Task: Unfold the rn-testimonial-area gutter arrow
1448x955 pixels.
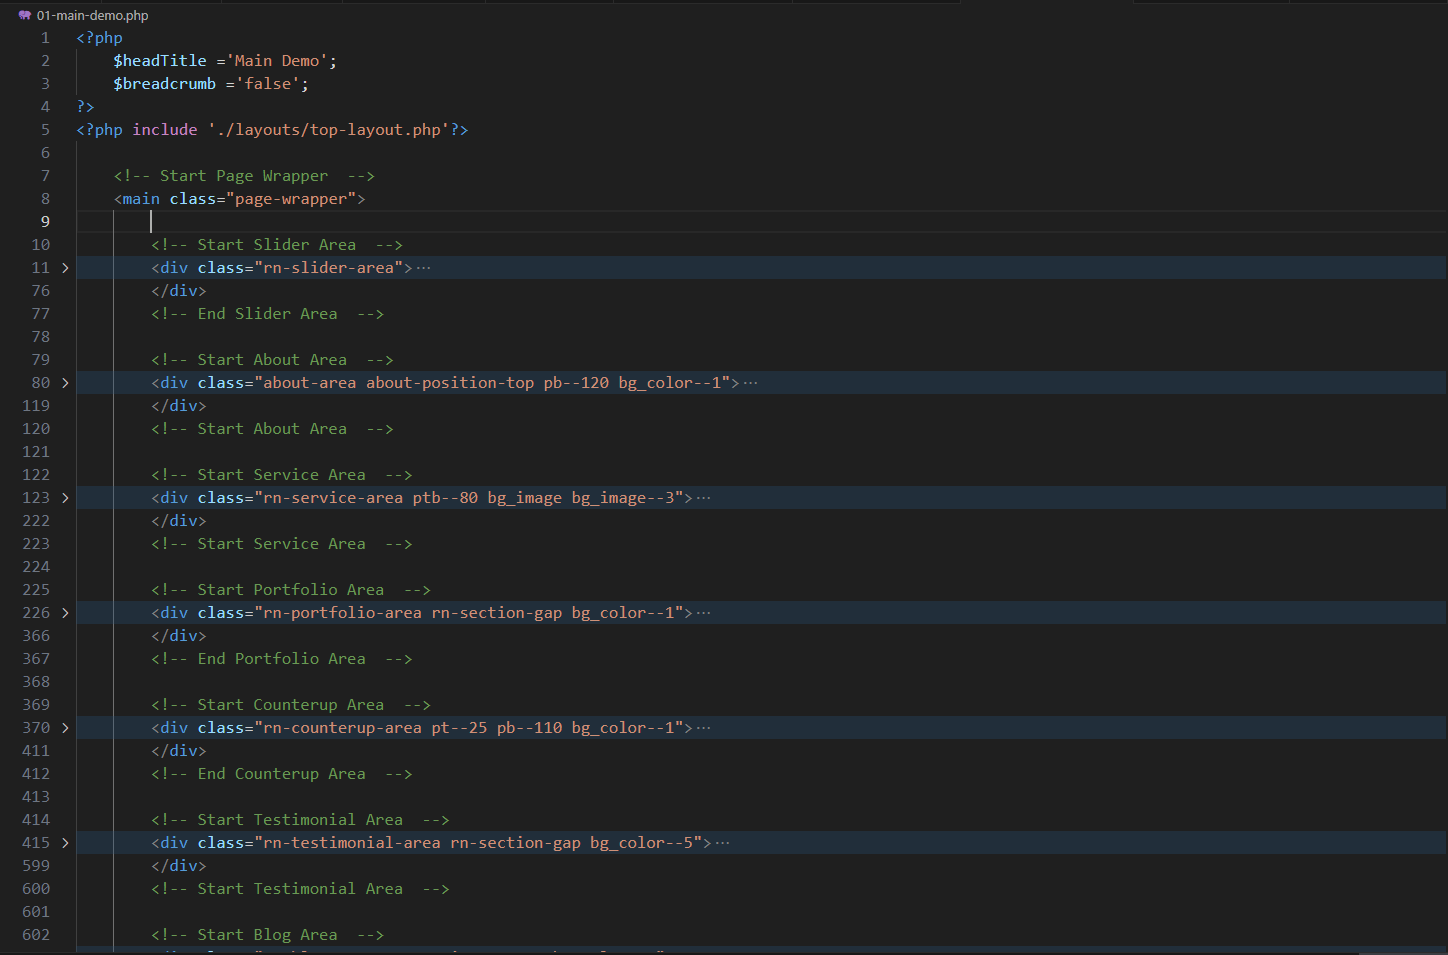Action: click(66, 843)
